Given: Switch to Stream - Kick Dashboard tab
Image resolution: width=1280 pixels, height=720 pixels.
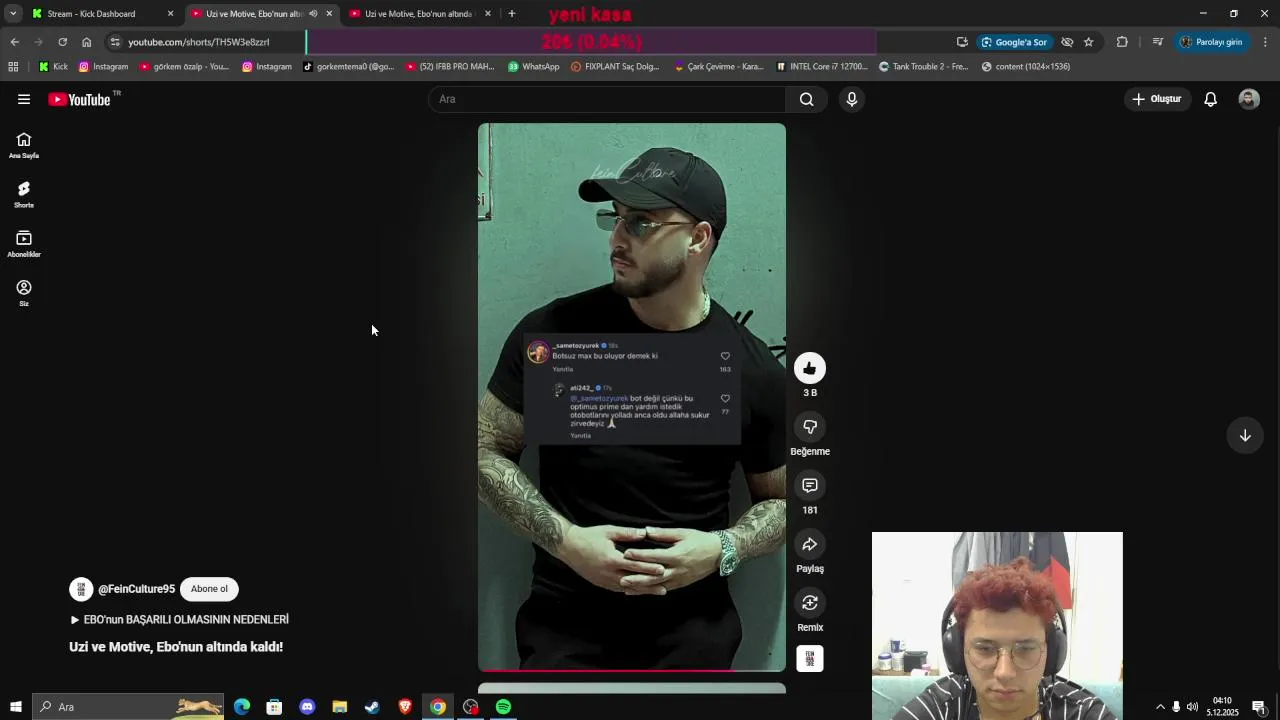Looking at the screenshot, I should (103, 14).
